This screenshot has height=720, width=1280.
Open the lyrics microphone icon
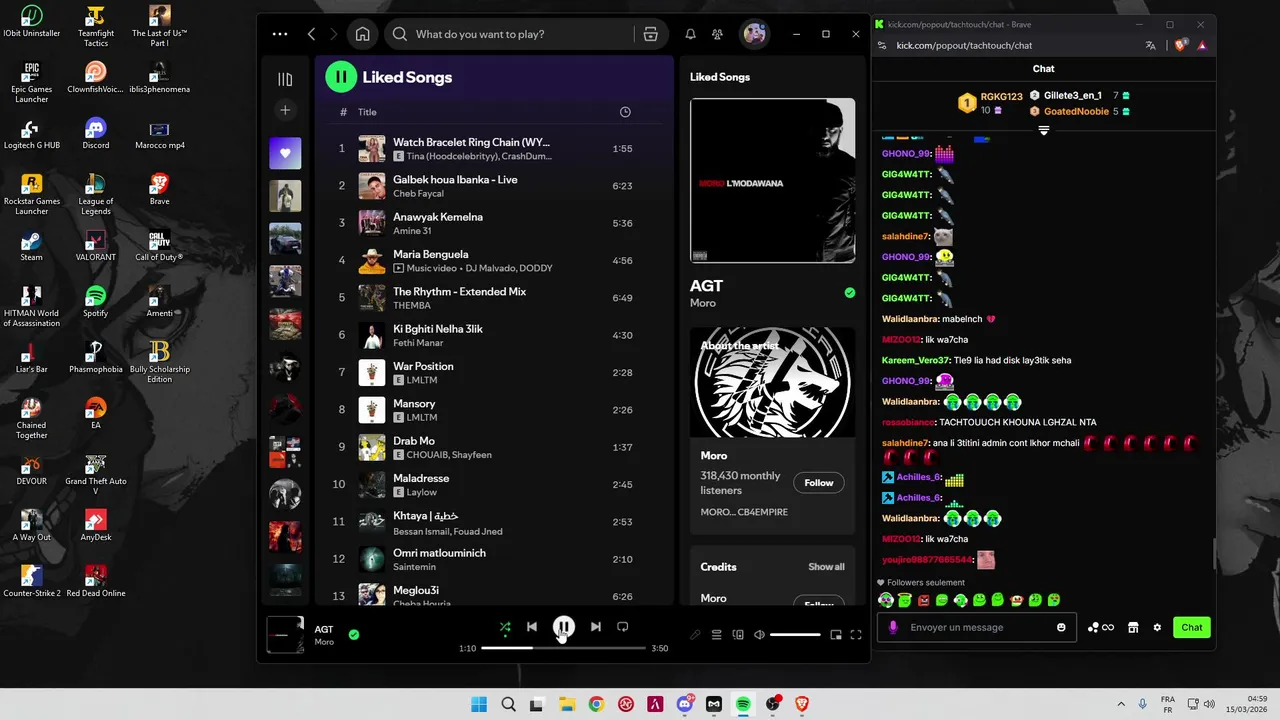pyautogui.click(x=695, y=635)
